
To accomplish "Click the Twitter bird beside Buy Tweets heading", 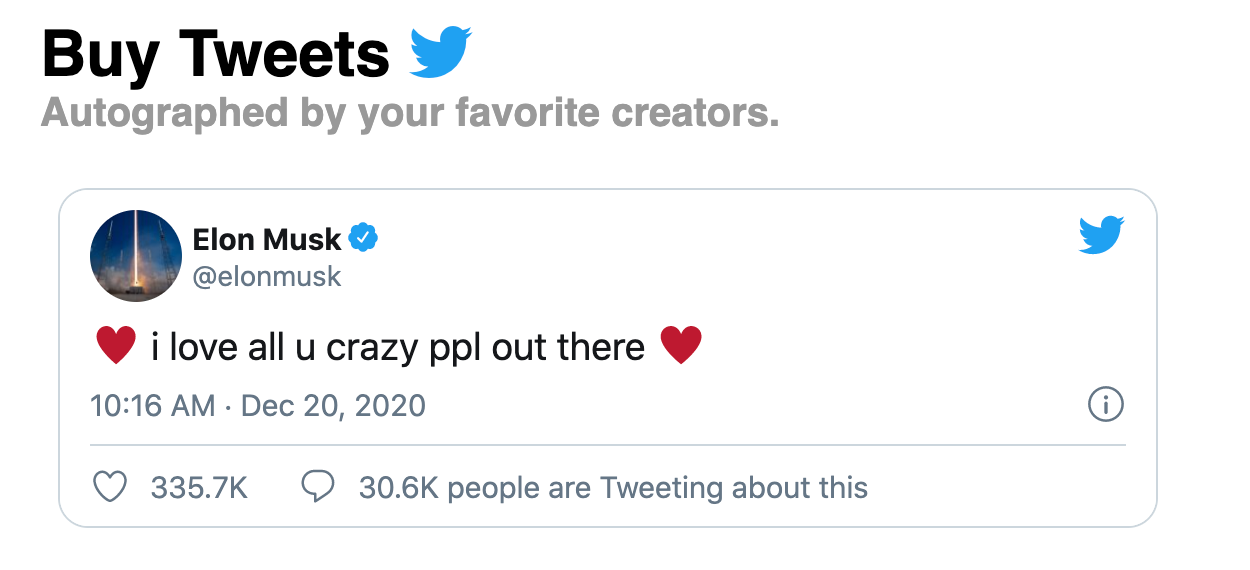I will (x=441, y=53).
